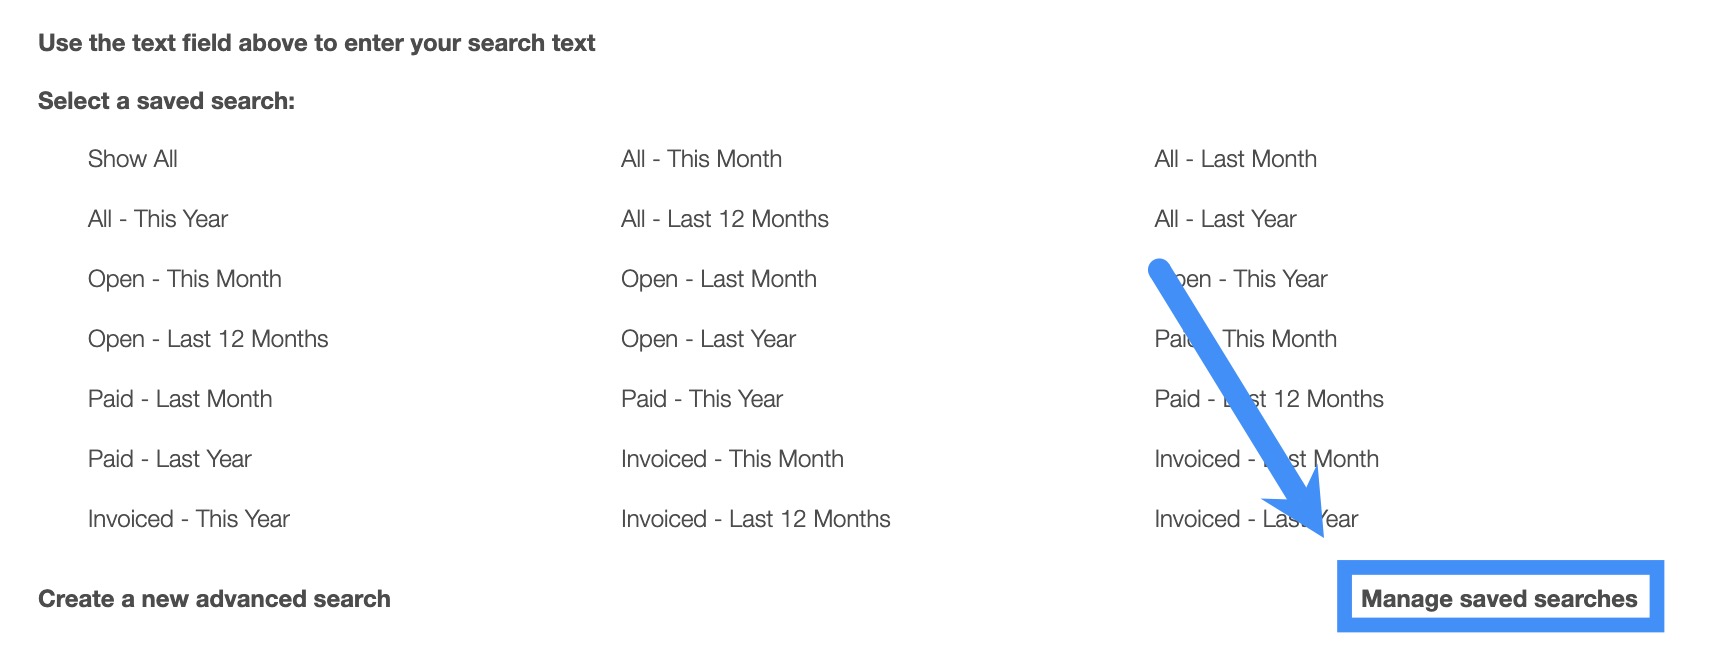Click Create a new advanced search
This screenshot has height=646, width=1714.
pyautogui.click(x=214, y=599)
